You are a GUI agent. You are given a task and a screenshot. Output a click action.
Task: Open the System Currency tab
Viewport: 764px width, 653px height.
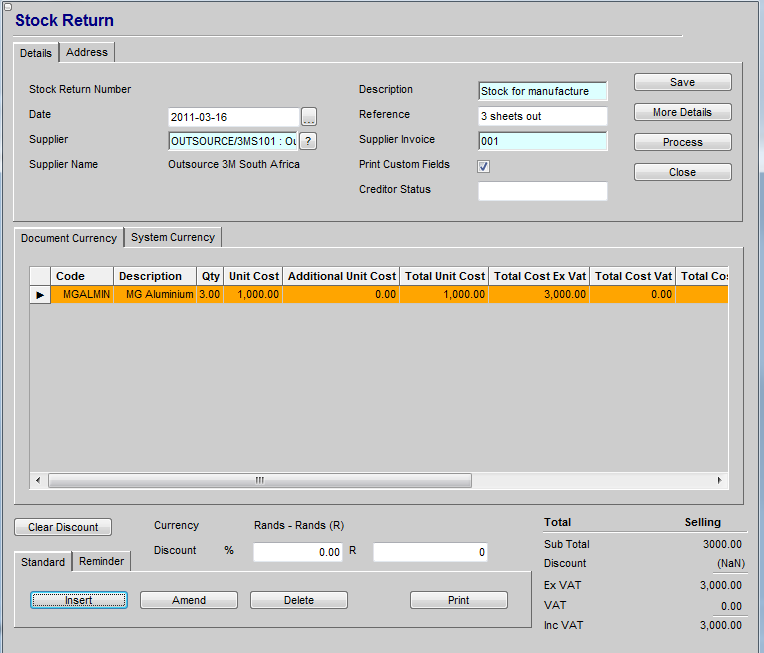point(173,237)
